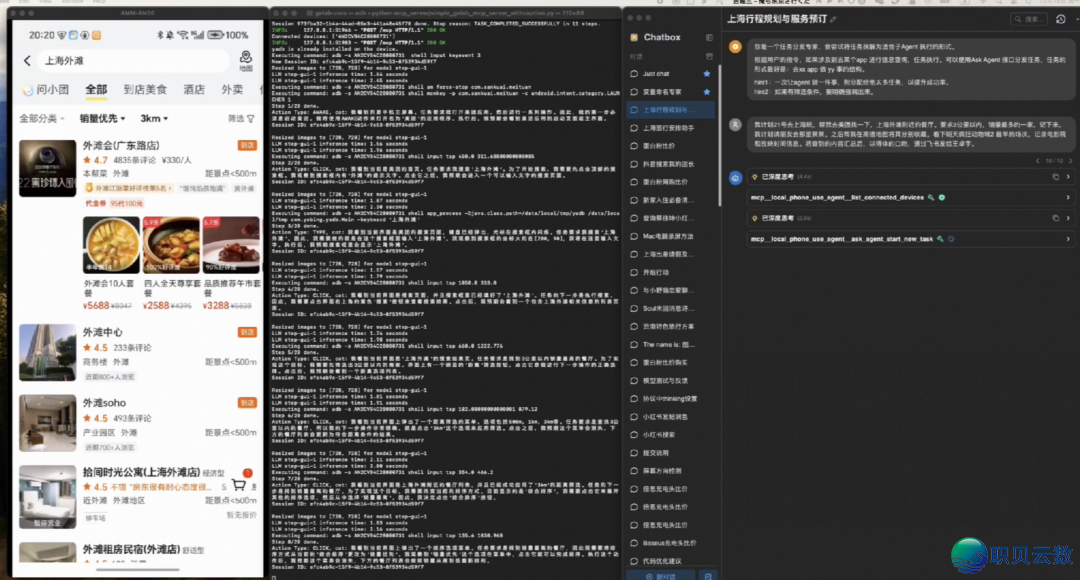Open the Baseus充电头比价 conversation
The height and width of the screenshot is (580, 1080).
671,543
